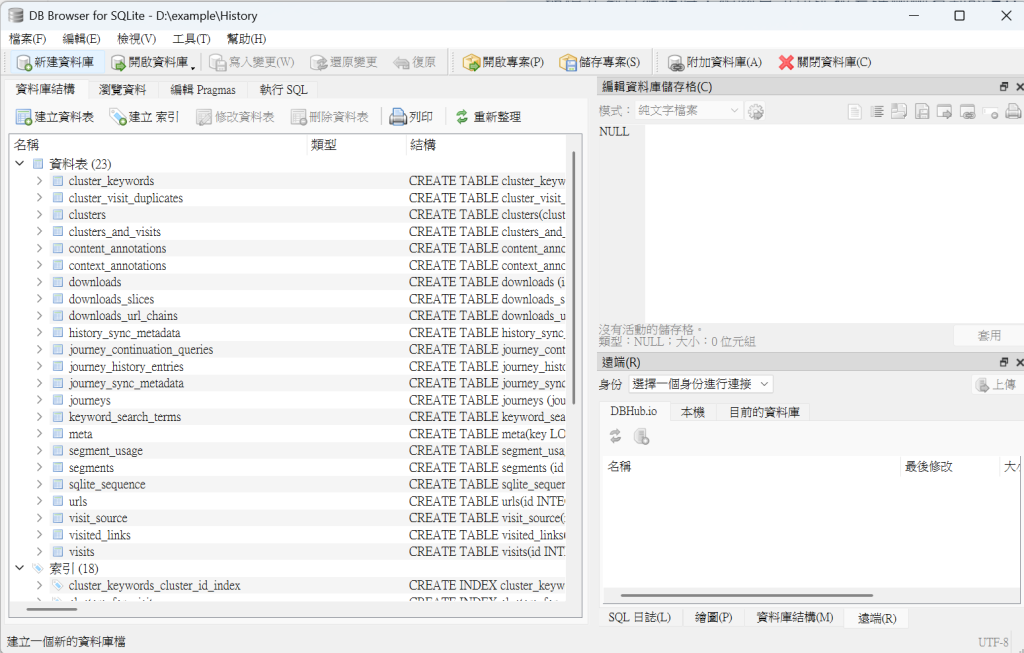This screenshot has width=1024, height=653.
Task: Click the 開啟資料庫 toolbar button
Action: (x=150, y=62)
